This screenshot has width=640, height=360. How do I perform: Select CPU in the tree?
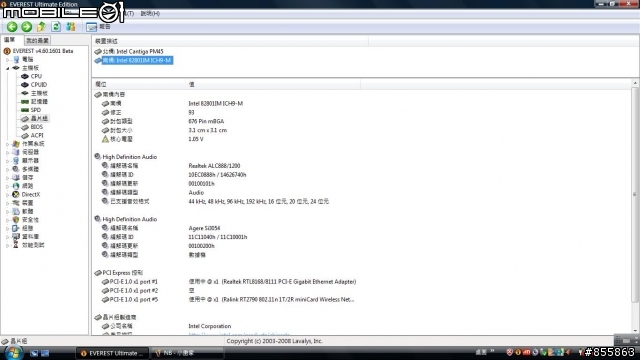pos(36,76)
